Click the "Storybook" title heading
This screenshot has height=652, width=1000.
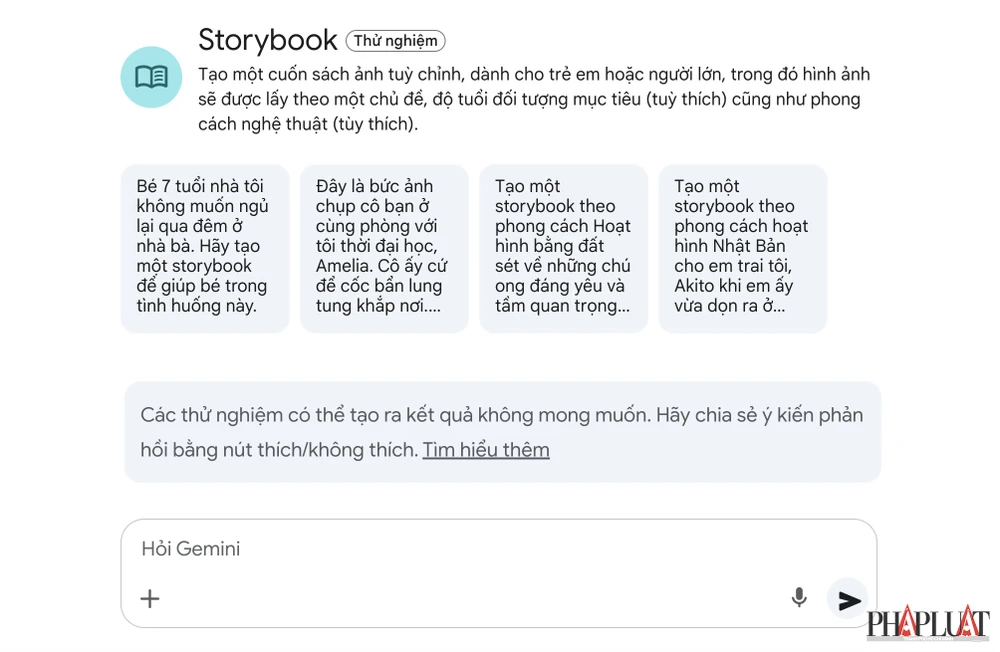tap(268, 40)
